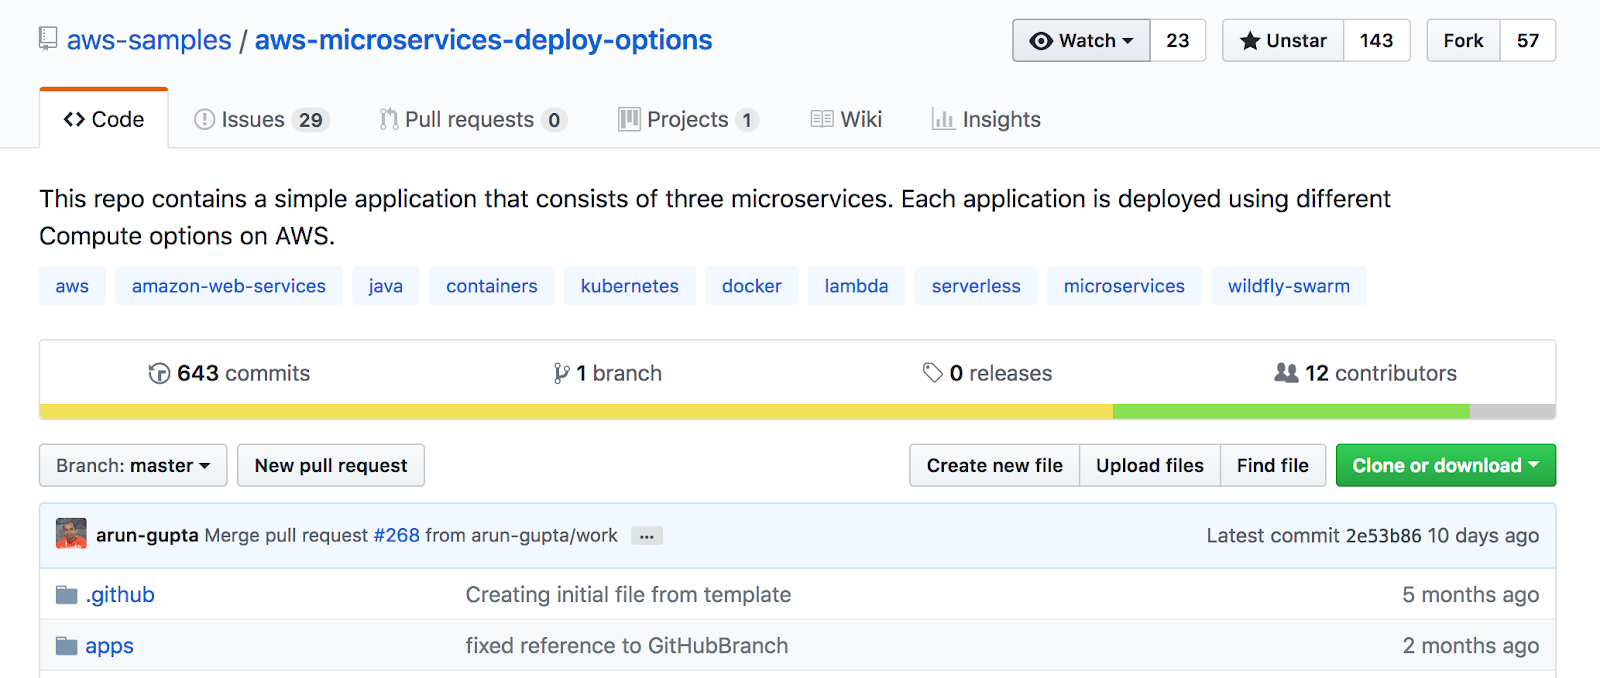Click the yellow segment of language bar
This screenshot has height=678, width=1600.
pos(576,411)
